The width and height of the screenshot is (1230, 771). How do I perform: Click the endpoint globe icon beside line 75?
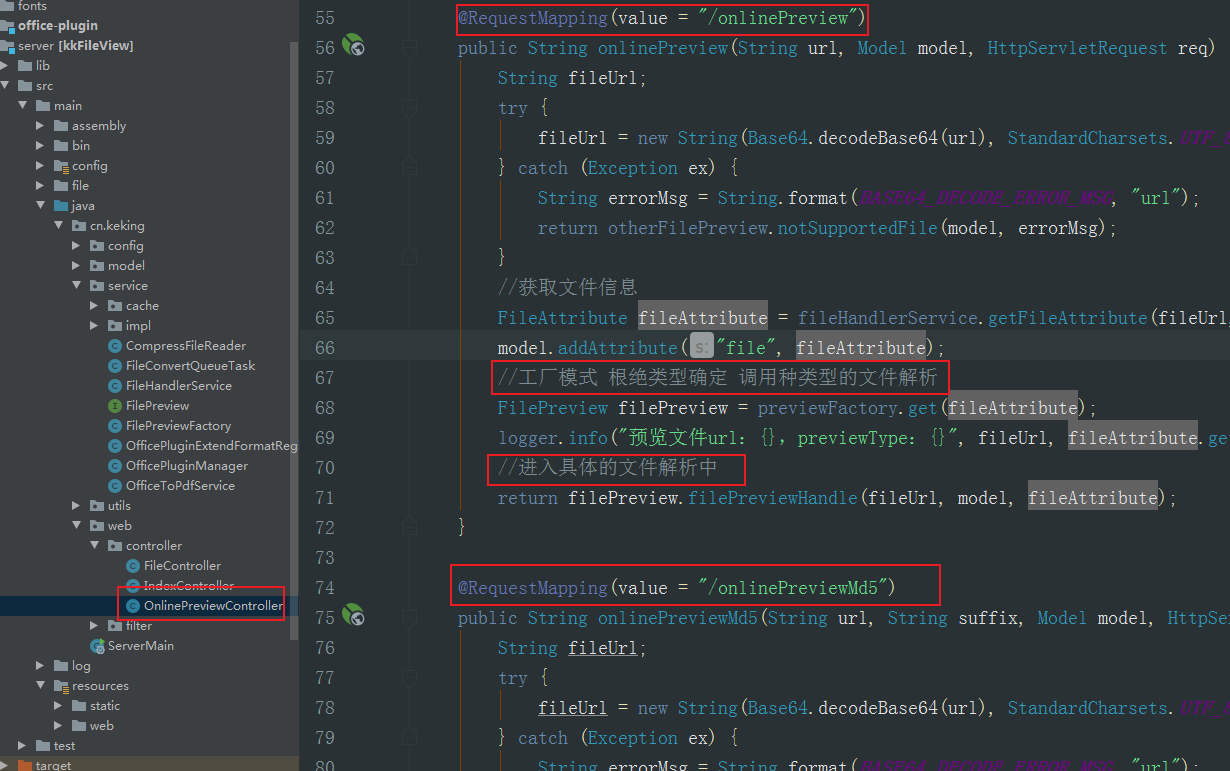point(352,617)
